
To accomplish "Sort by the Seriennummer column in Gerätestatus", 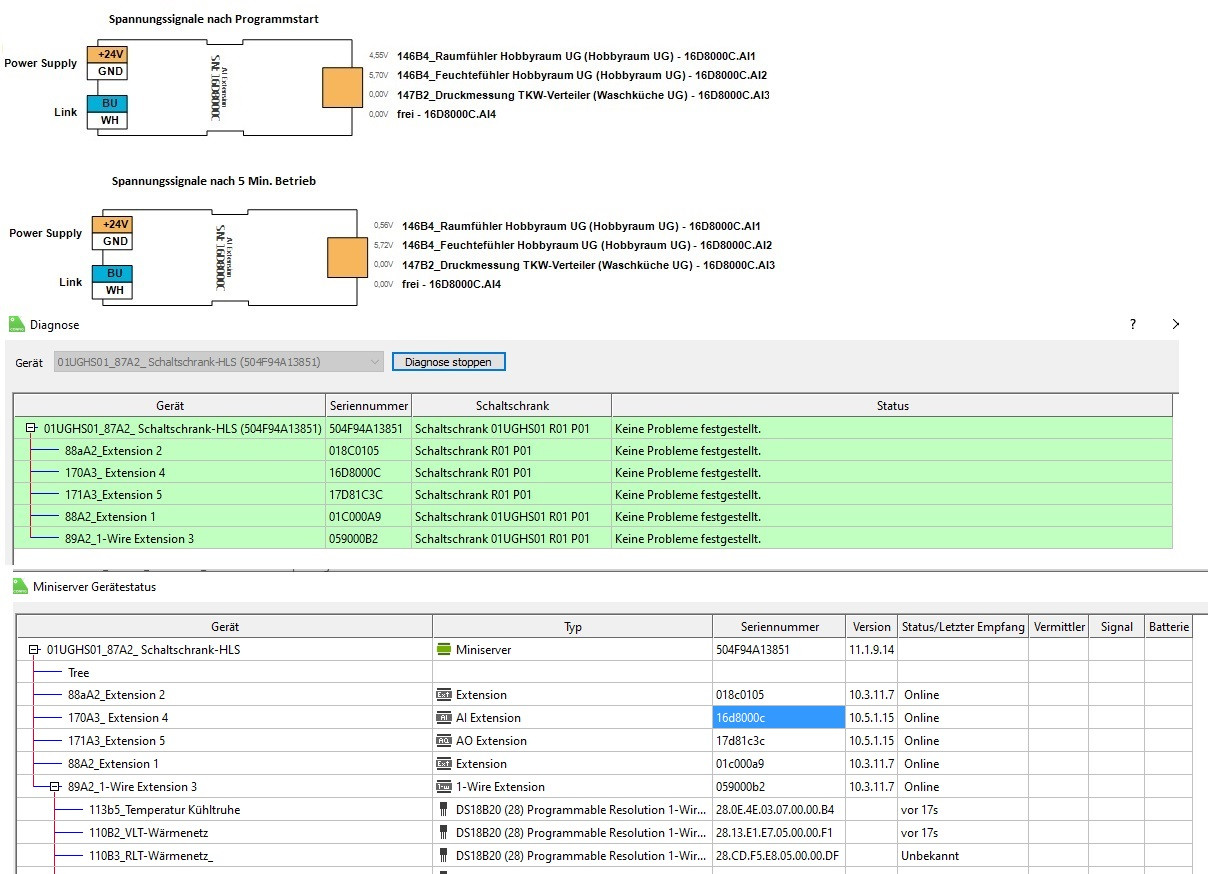I will click(x=779, y=627).
